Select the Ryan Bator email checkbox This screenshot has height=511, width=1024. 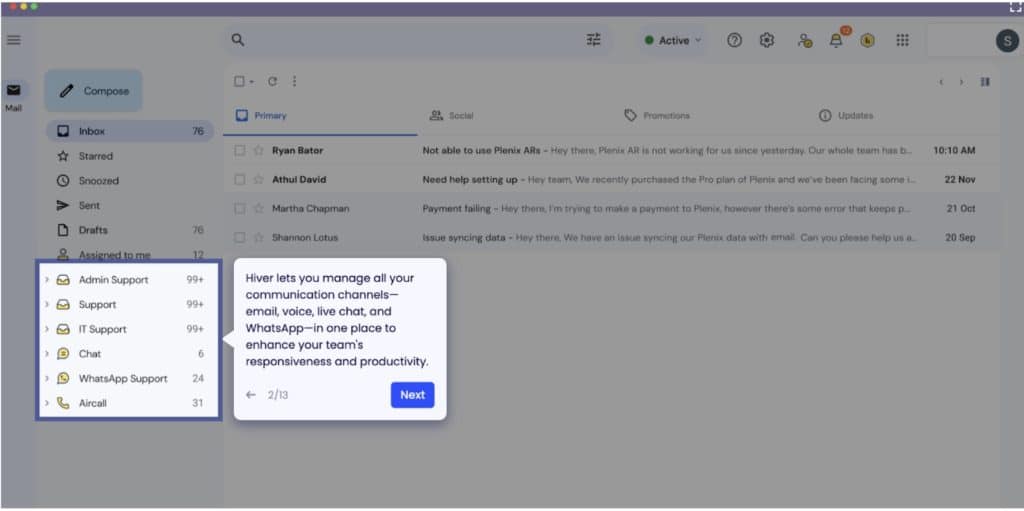point(240,150)
